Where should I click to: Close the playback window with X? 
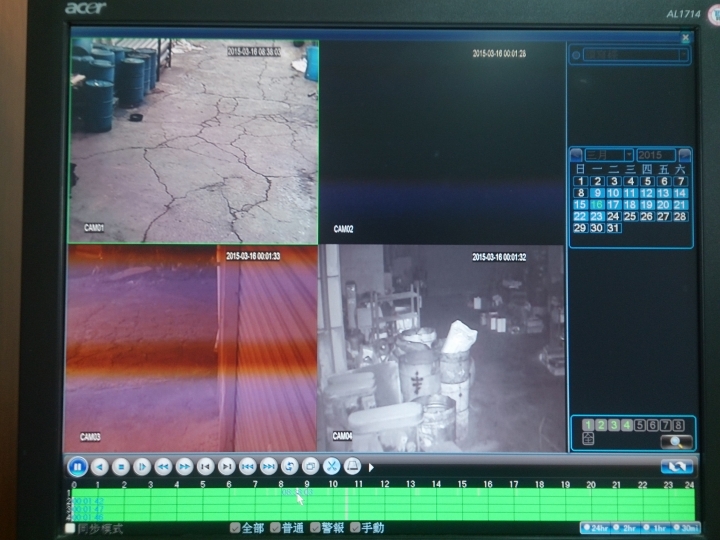click(686, 38)
